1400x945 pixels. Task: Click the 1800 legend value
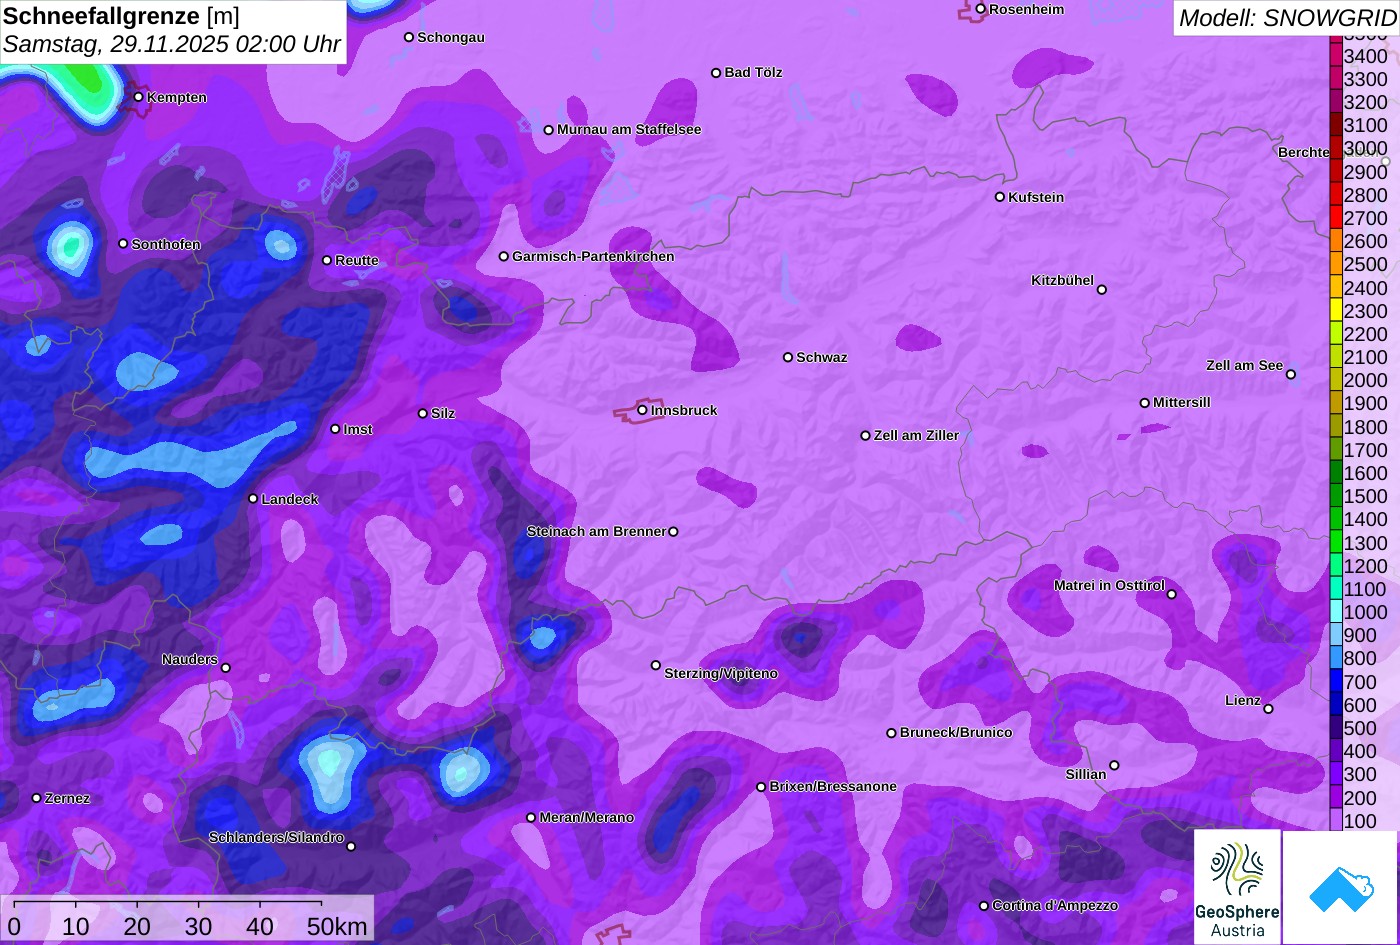pos(1366,427)
